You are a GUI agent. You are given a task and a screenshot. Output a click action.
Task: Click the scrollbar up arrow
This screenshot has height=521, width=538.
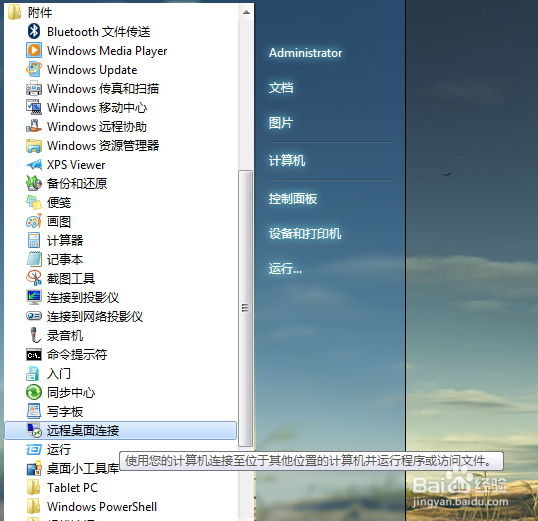click(x=246, y=12)
